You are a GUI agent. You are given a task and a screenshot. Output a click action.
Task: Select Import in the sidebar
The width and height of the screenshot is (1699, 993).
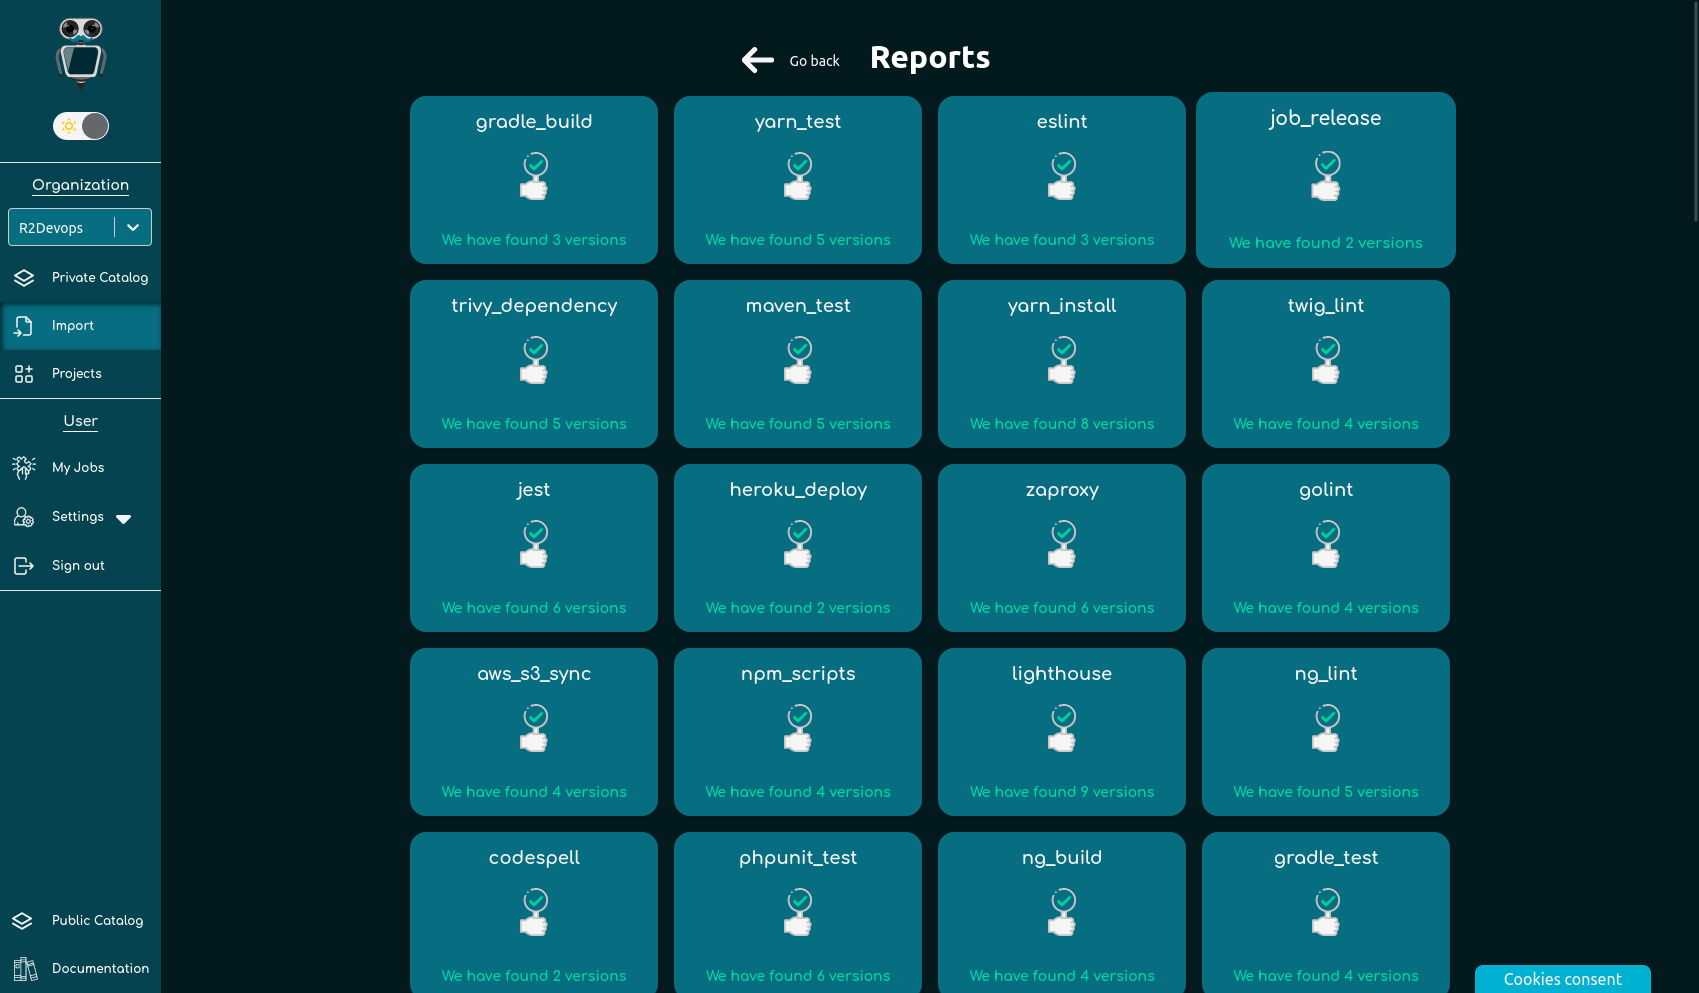coord(73,326)
